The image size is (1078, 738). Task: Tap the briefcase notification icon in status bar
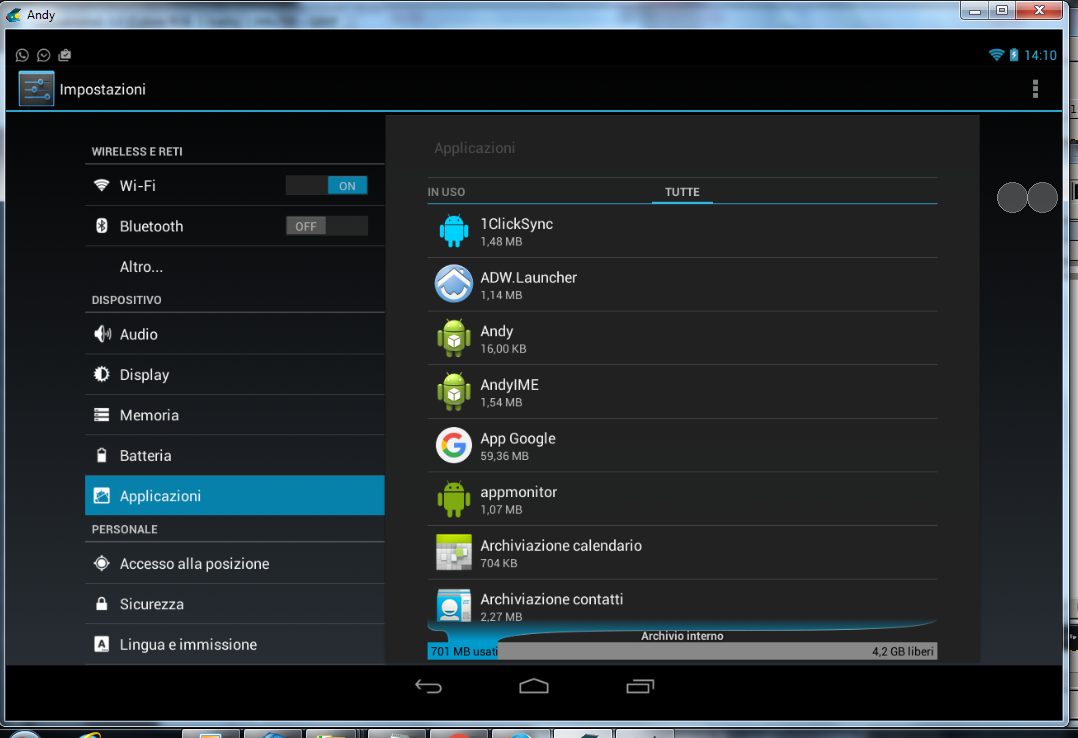(x=65, y=55)
